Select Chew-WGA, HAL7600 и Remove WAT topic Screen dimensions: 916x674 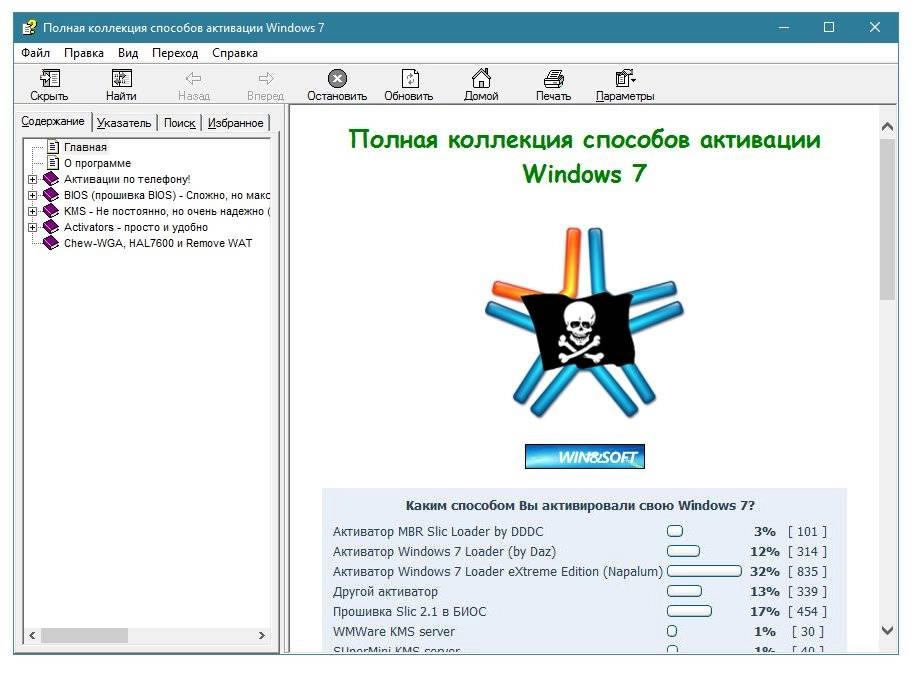[158, 243]
